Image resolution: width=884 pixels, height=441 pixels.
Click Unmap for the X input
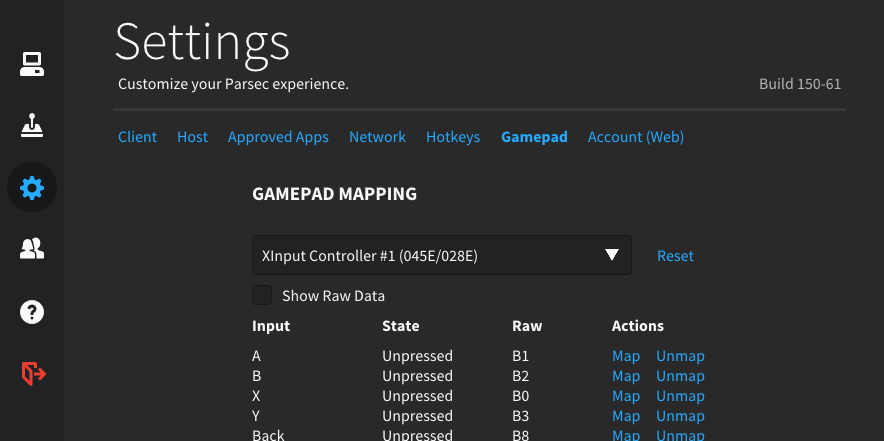coord(680,396)
